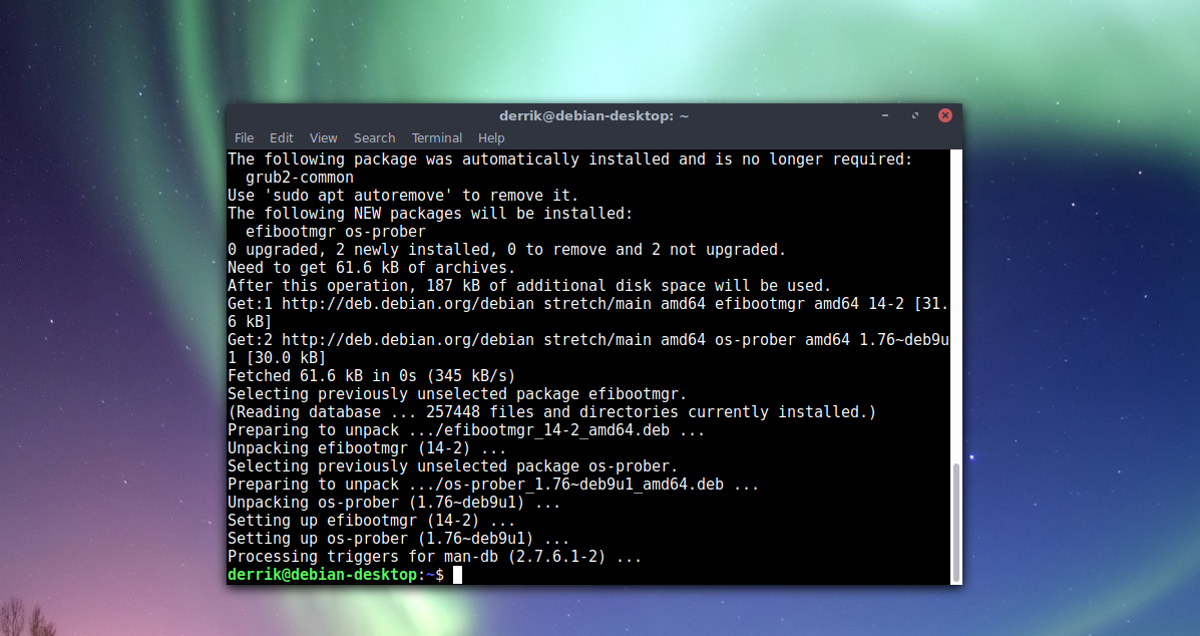Minimize the terminal window

pyautogui.click(x=886, y=116)
